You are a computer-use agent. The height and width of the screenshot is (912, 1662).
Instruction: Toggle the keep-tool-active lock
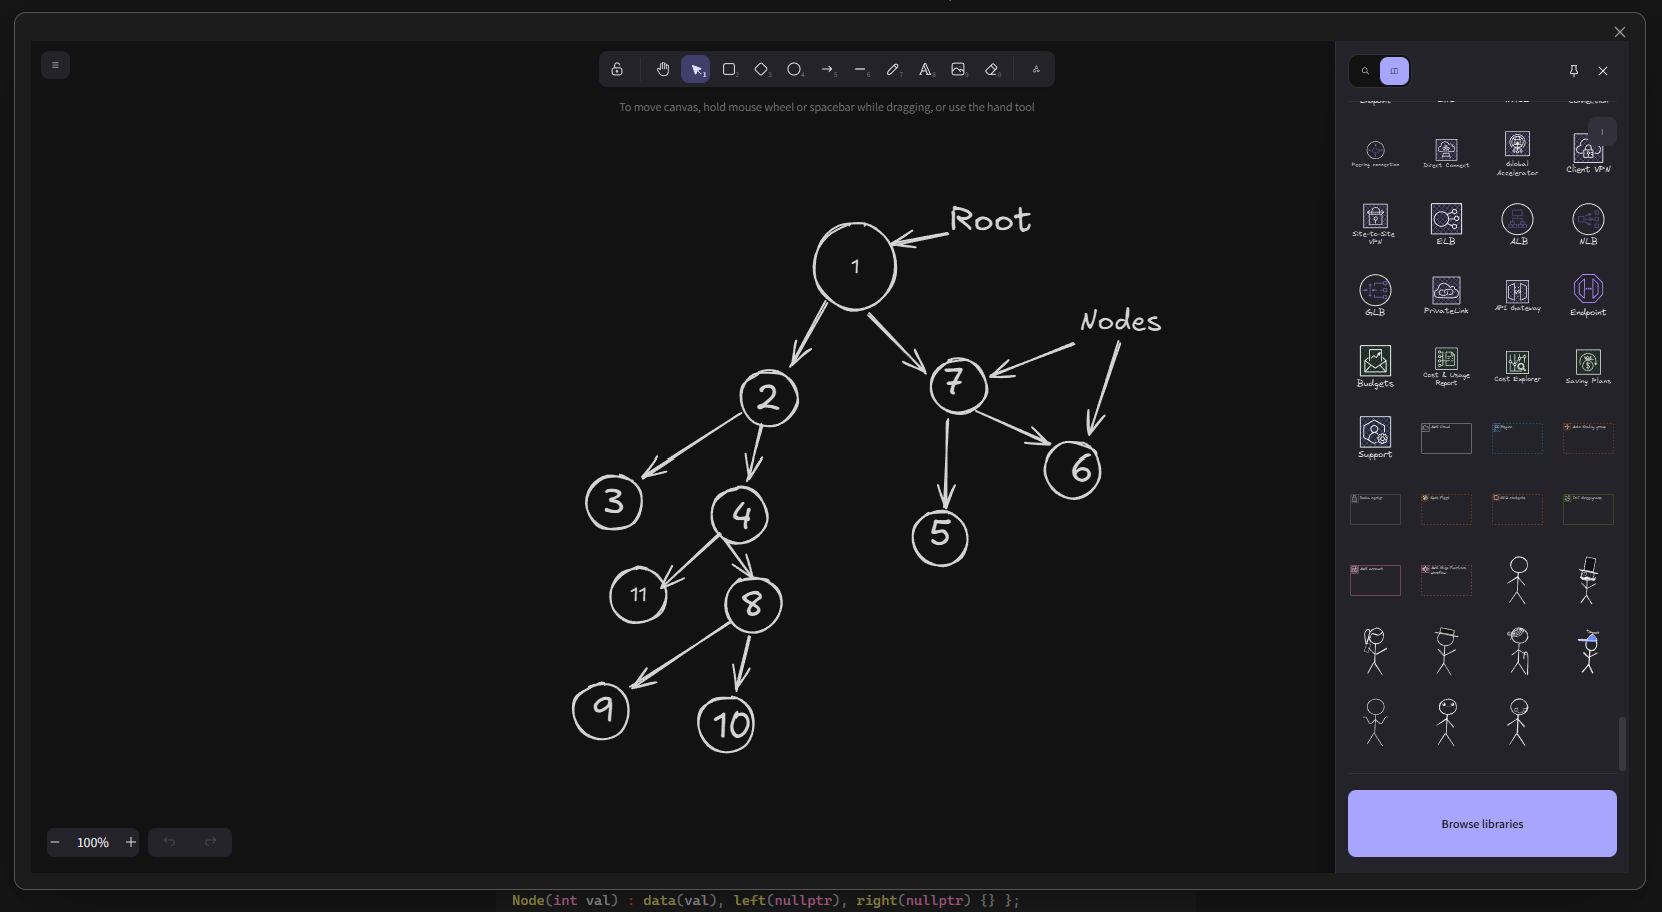(x=617, y=69)
